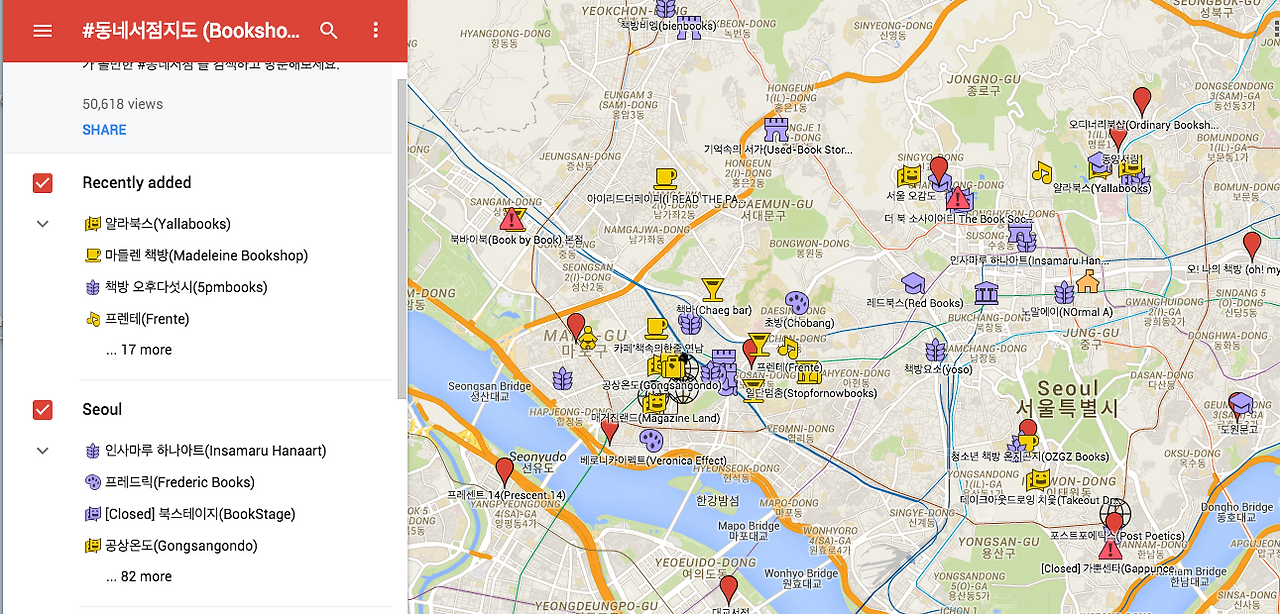The image size is (1280, 614).
Task: Click the music note marker left of Yallabooks
Action: tap(1043, 172)
